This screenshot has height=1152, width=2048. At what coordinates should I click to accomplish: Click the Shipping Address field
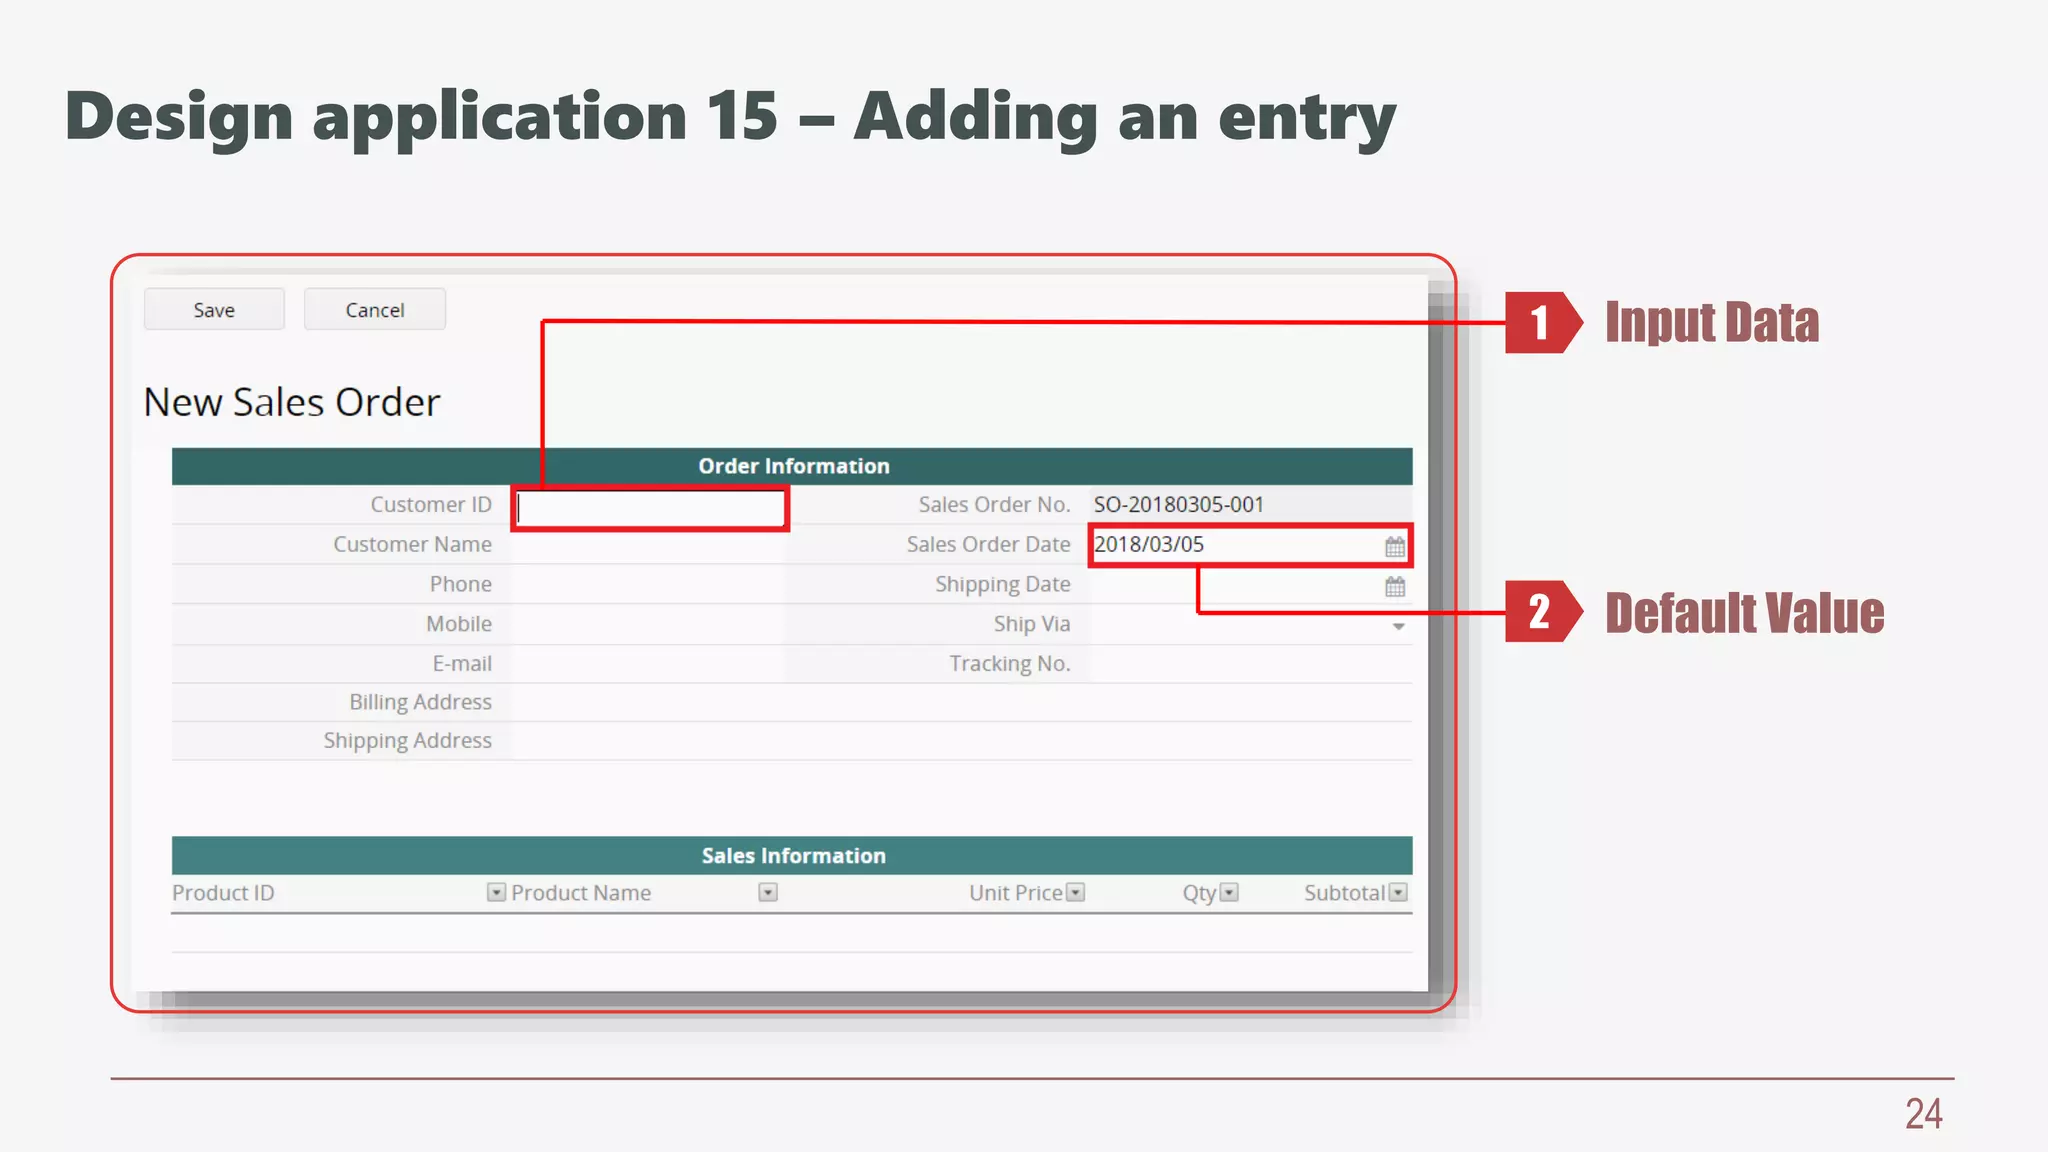pyautogui.click(x=962, y=741)
